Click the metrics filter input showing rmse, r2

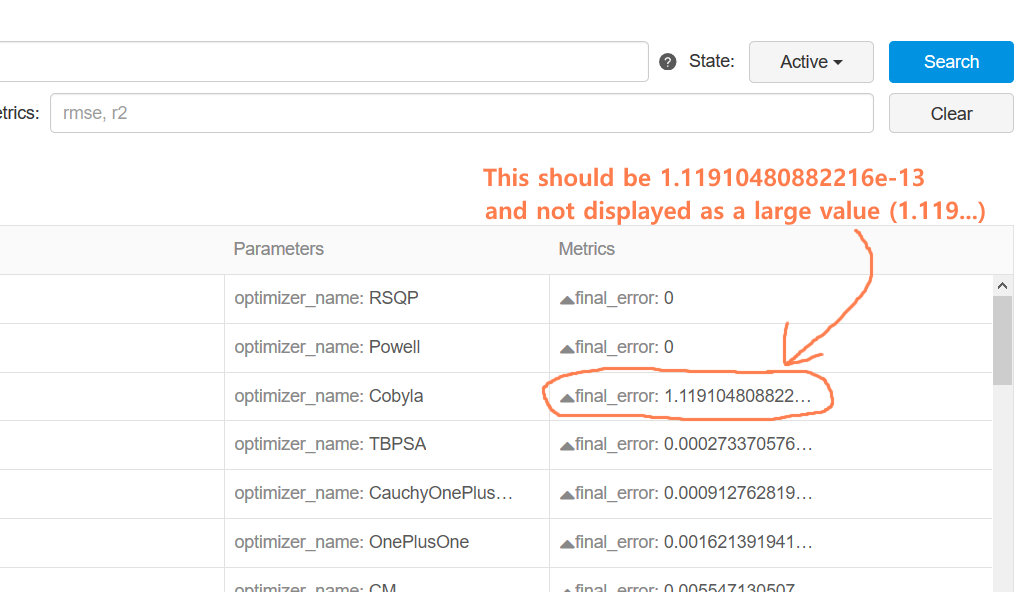[462, 112]
